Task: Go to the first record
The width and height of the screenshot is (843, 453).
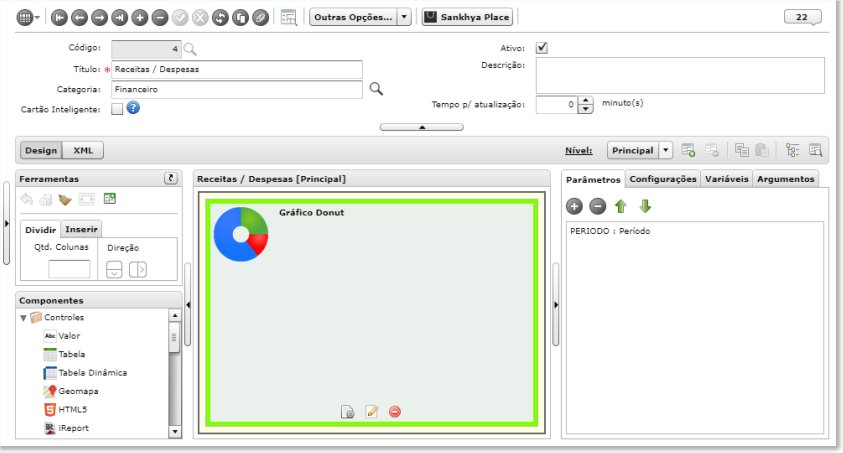Action: click(x=59, y=18)
